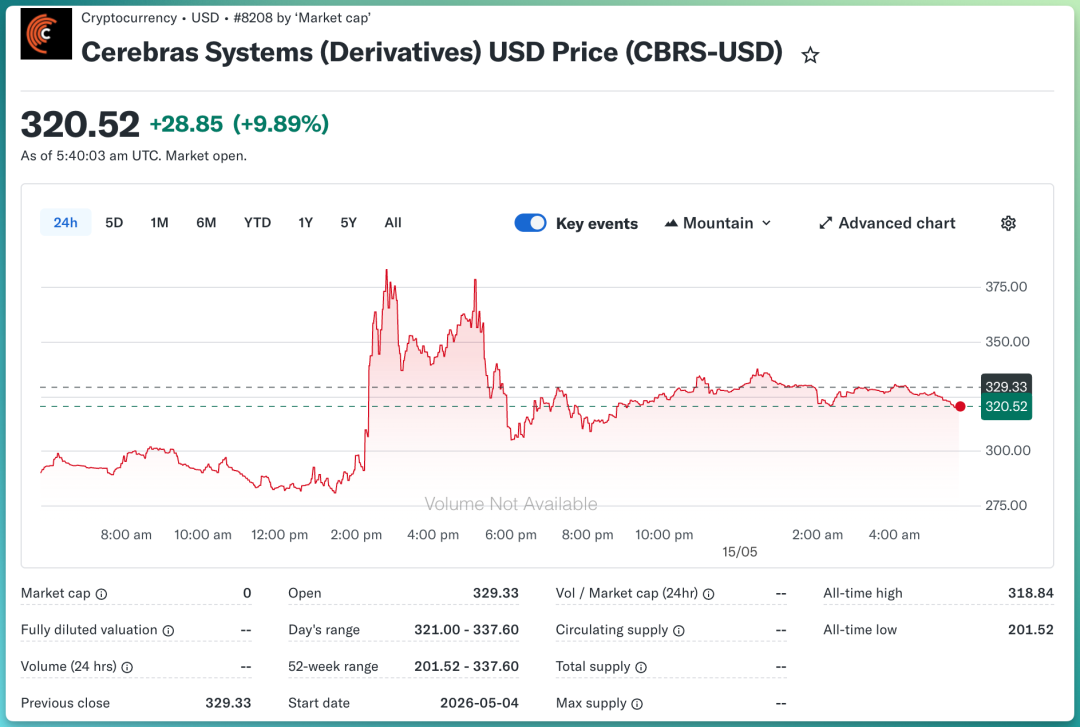
Task: Toggle the Key events switch
Action: point(530,223)
